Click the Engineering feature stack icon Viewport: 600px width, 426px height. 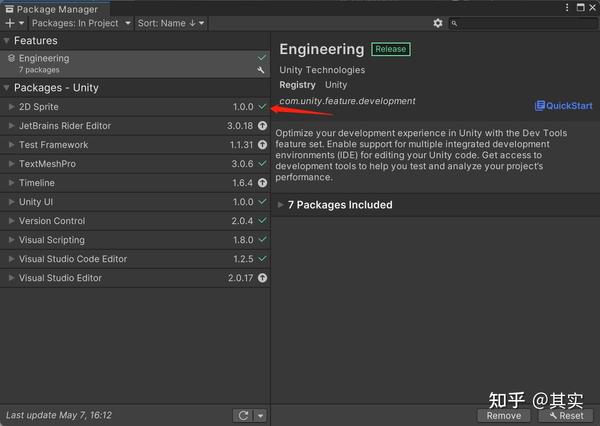[12, 59]
